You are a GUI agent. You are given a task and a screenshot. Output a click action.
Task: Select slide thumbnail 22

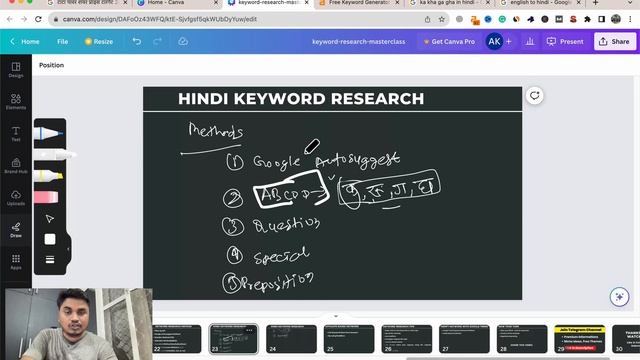[176, 339]
